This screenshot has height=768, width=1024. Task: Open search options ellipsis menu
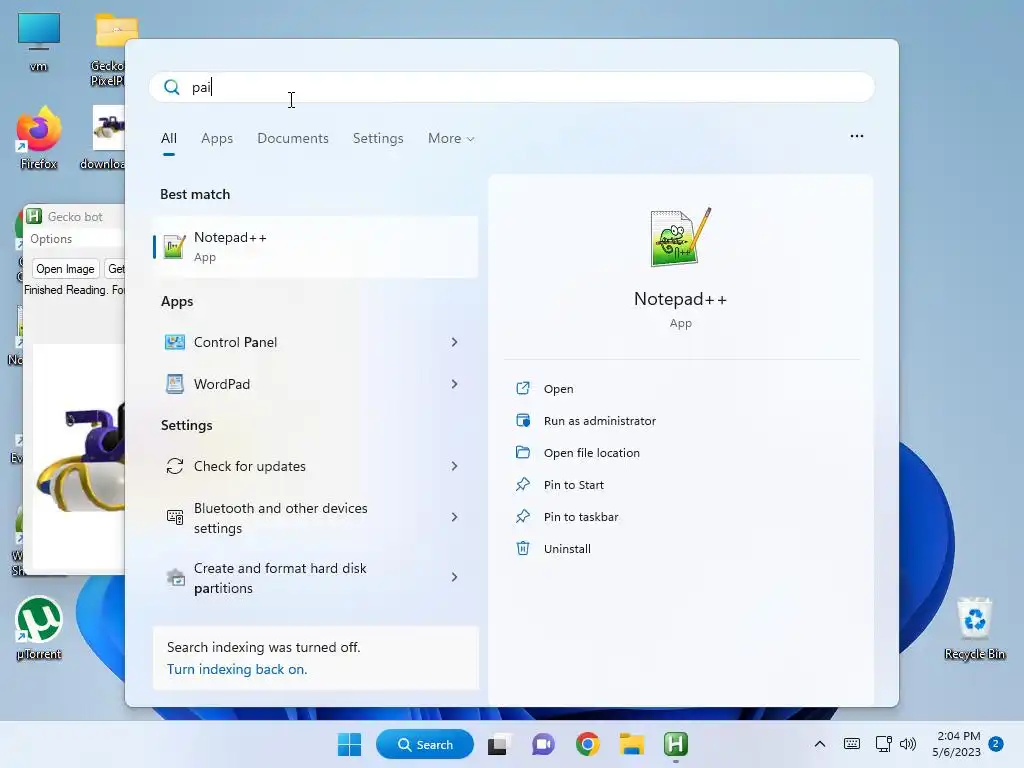[857, 136]
